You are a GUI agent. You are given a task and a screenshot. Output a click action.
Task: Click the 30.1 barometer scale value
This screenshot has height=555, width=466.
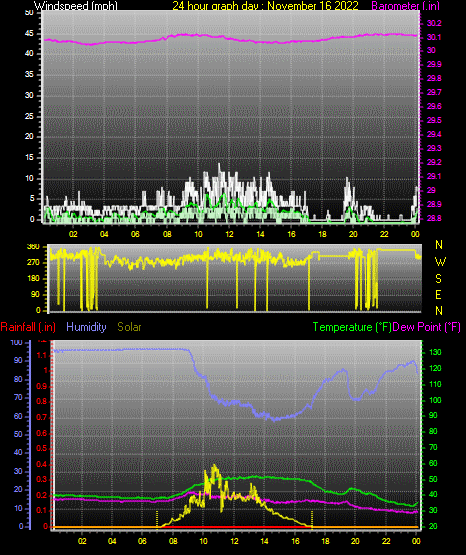pyautogui.click(x=434, y=37)
